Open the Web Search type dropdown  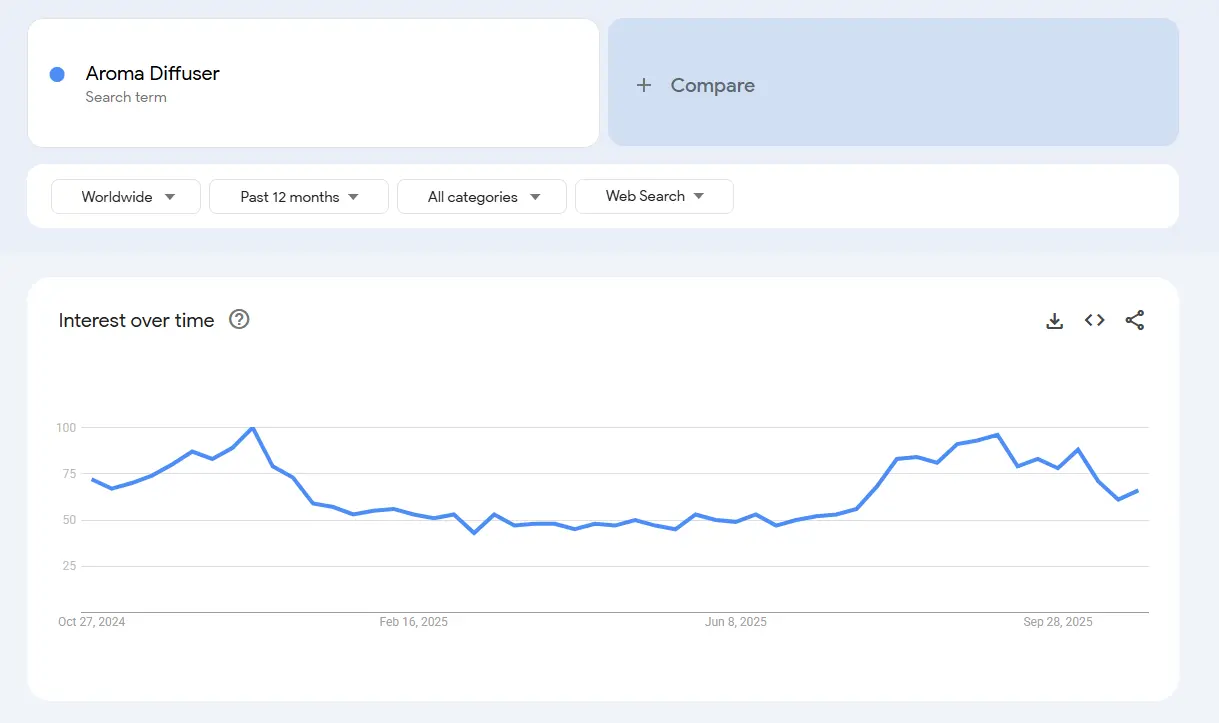(654, 196)
